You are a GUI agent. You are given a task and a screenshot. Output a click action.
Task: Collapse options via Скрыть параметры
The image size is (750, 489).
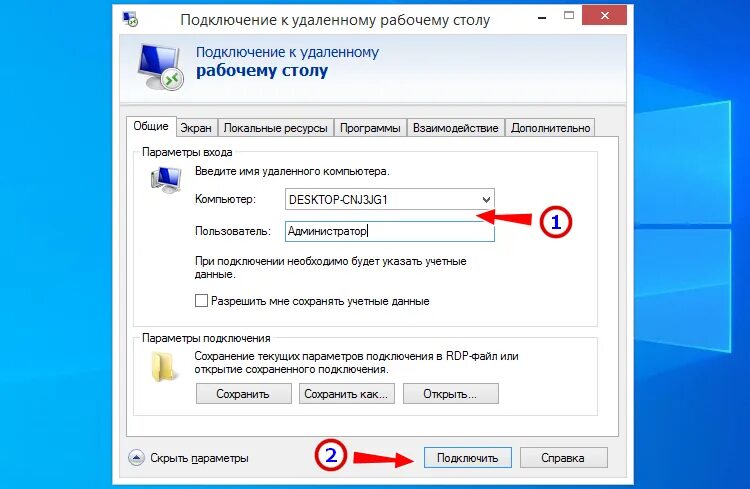(x=199, y=458)
